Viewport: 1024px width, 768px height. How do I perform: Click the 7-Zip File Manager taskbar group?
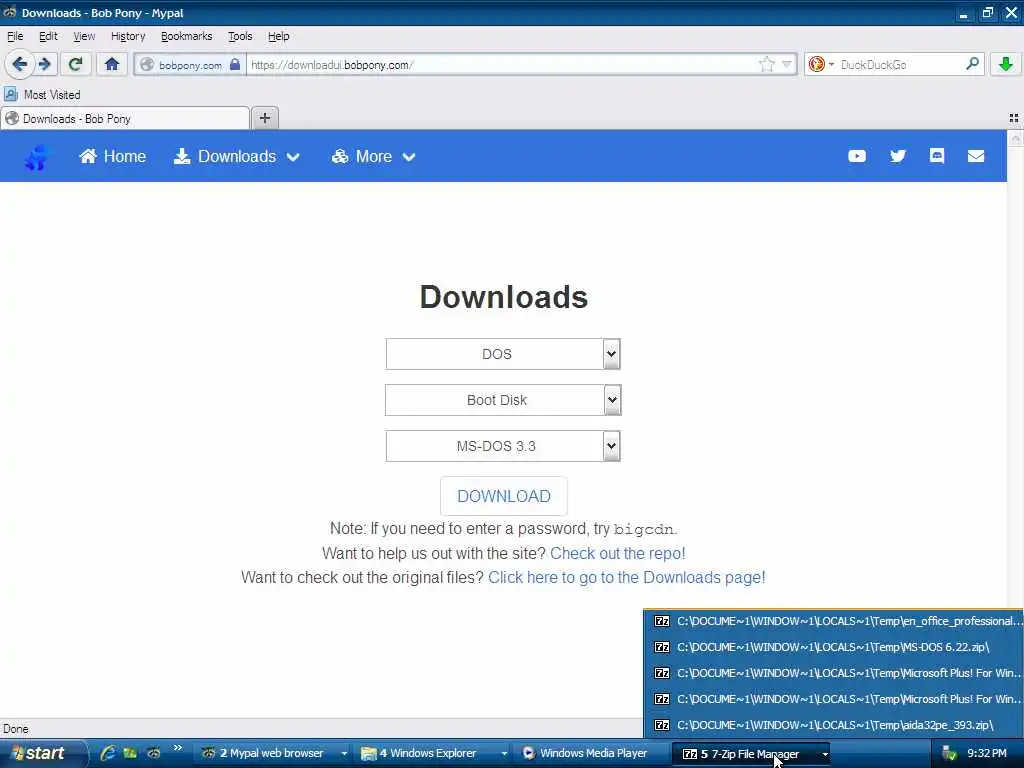coord(751,754)
